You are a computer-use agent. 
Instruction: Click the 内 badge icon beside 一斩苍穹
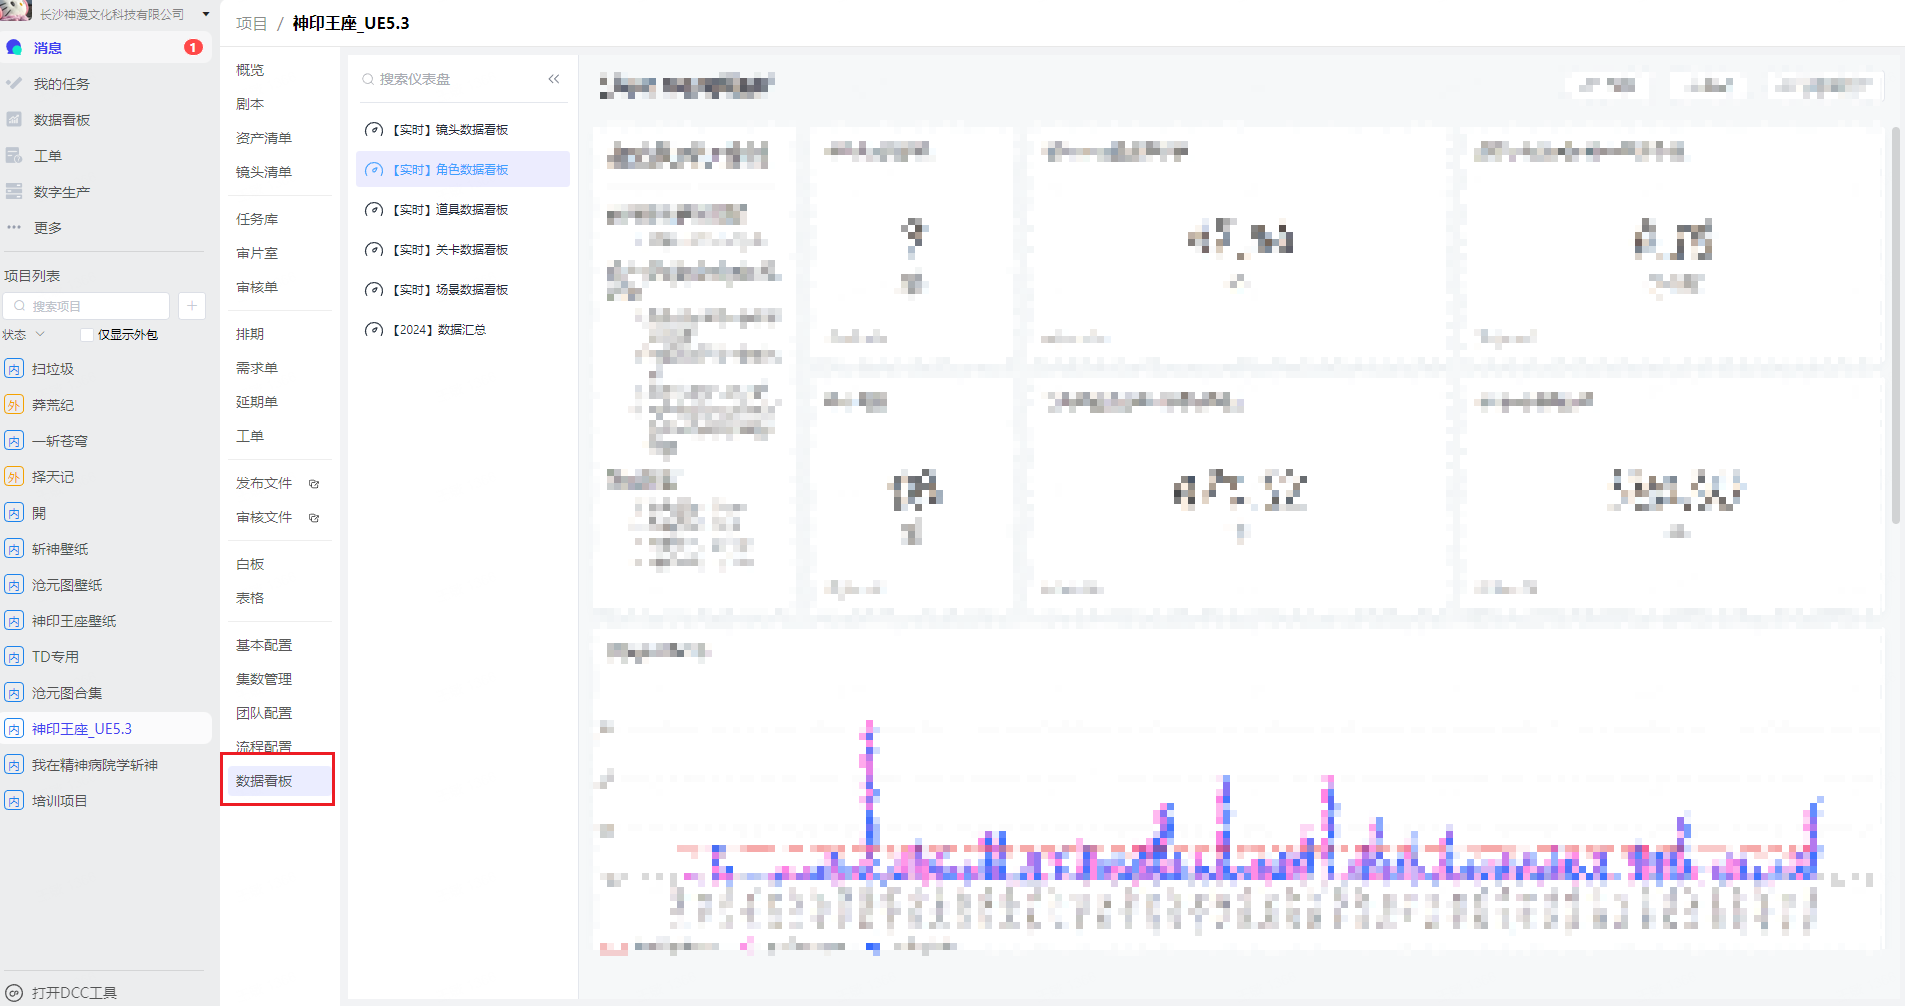[x=14, y=441]
